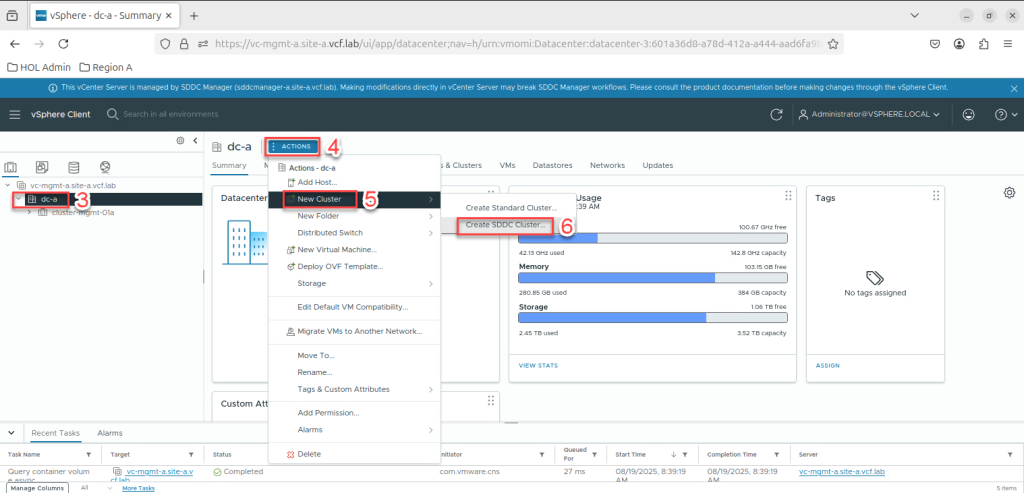Image resolution: width=1024 pixels, height=493 pixels.
Task: Collapse vc-mgmt-a.site-a.vcf.lab tree node
Action: 7,186
